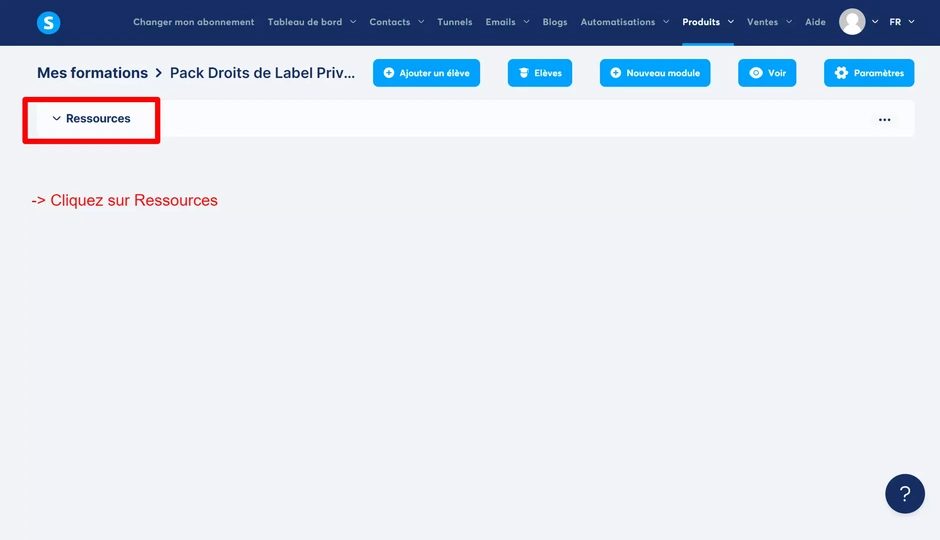Click the Elèves button

pyautogui.click(x=540, y=73)
